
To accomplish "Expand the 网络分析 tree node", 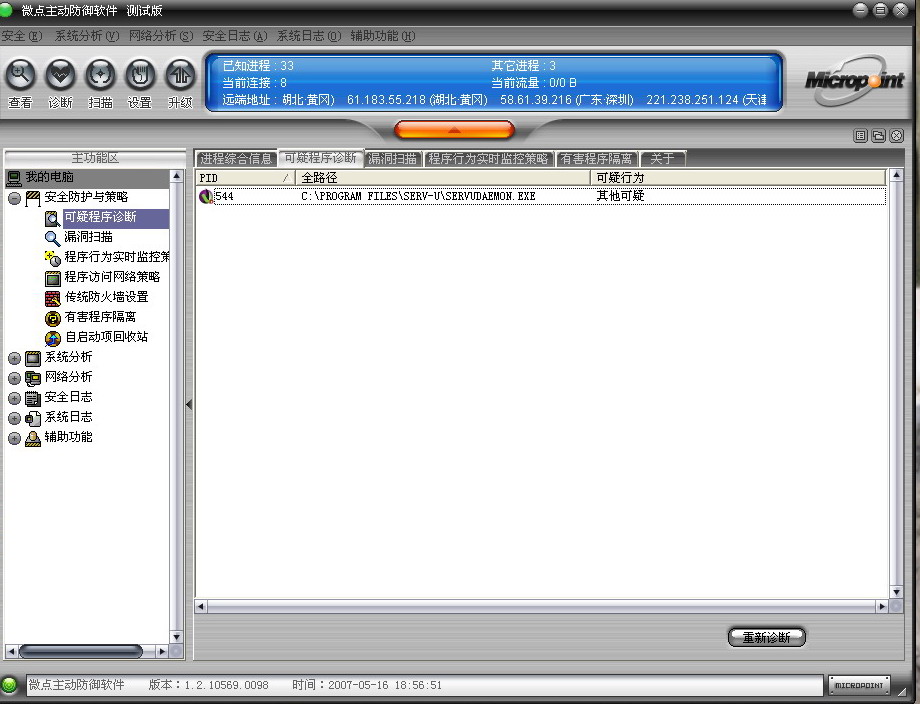I will (15, 378).
